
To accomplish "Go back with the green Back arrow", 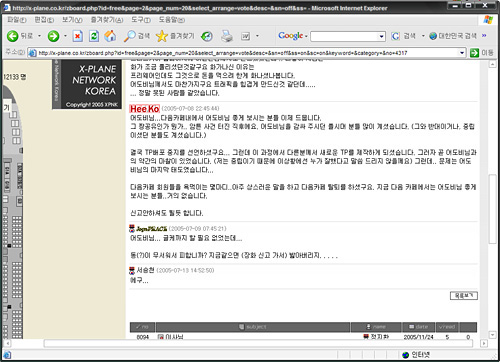I will [13, 36].
